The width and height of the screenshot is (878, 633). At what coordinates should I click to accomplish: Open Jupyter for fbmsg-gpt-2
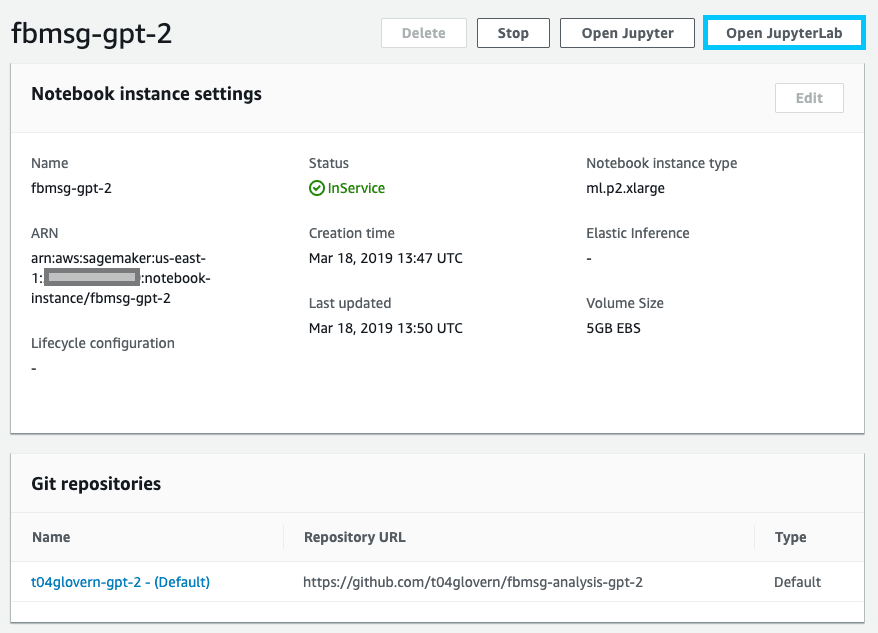[627, 32]
